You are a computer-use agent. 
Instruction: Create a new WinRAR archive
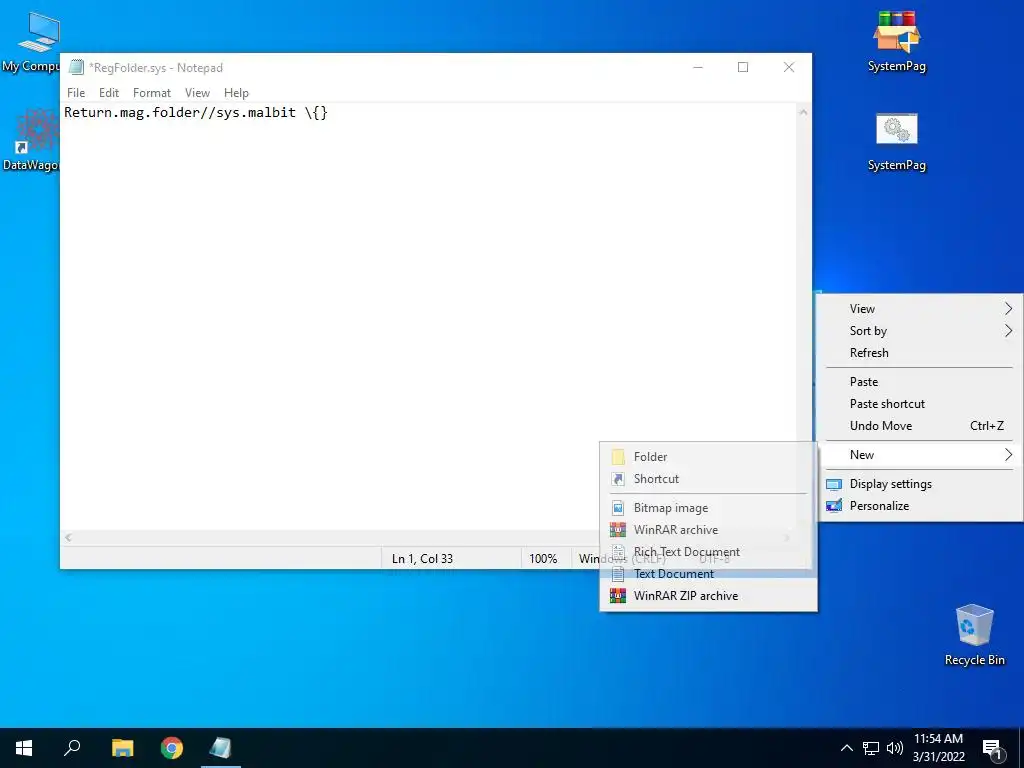(708, 530)
